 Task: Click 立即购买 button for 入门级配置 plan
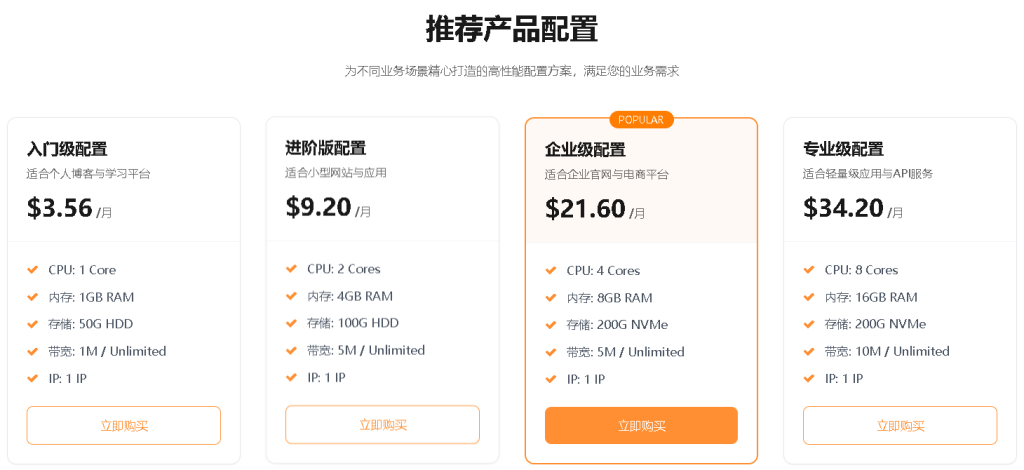pos(124,425)
